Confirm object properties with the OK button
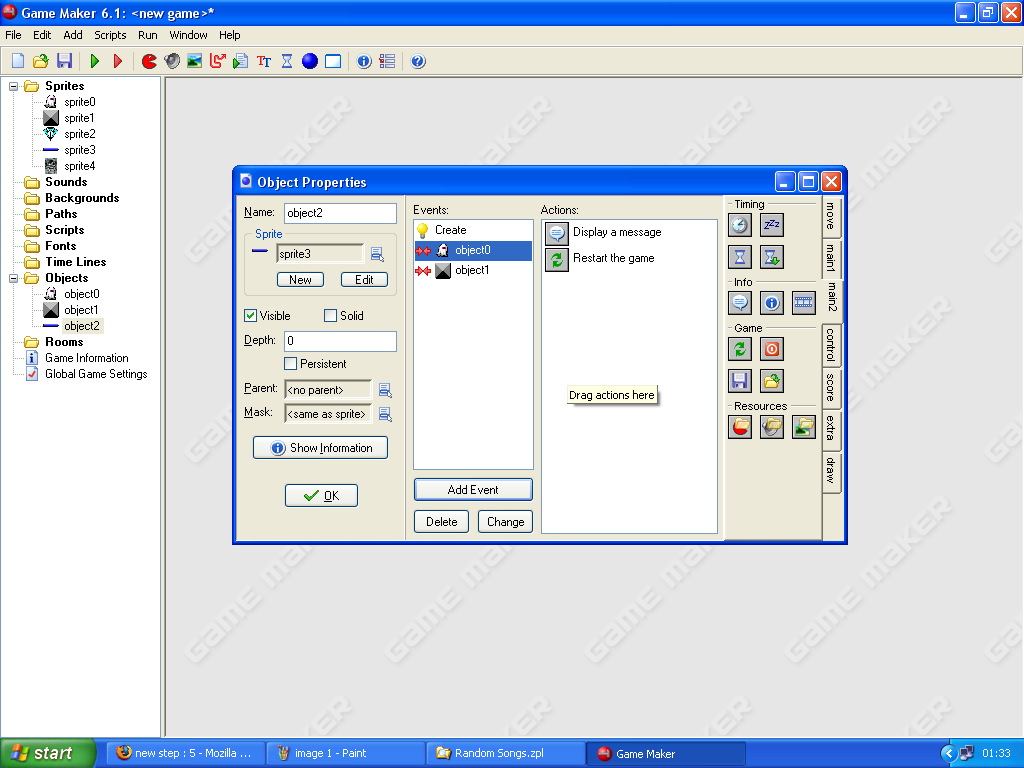Screen dimensions: 1024x768 (321, 496)
